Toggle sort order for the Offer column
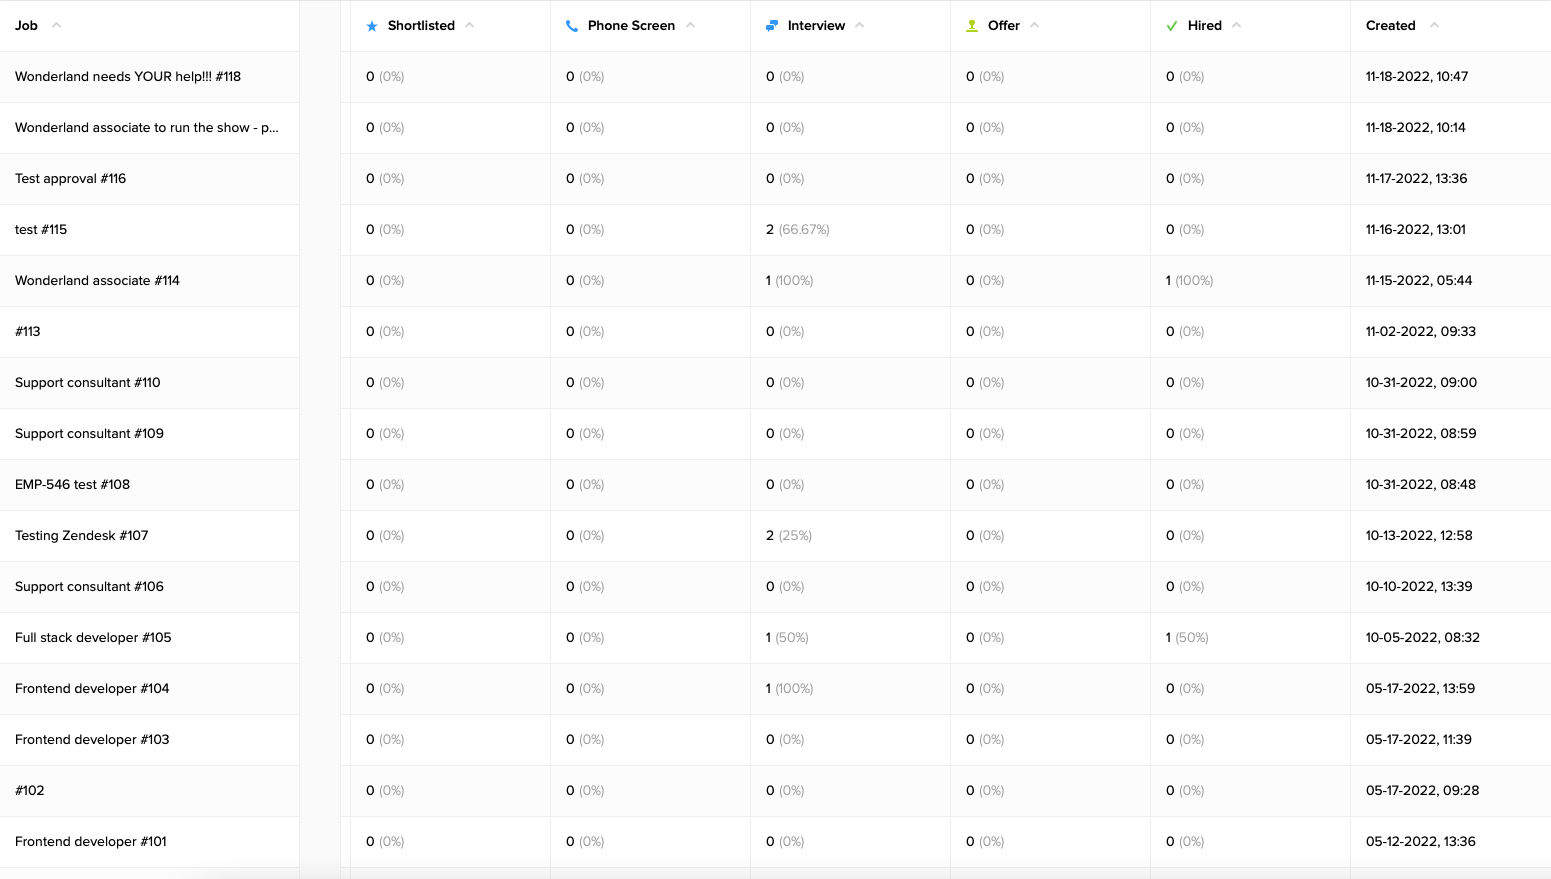 [x=1034, y=24]
